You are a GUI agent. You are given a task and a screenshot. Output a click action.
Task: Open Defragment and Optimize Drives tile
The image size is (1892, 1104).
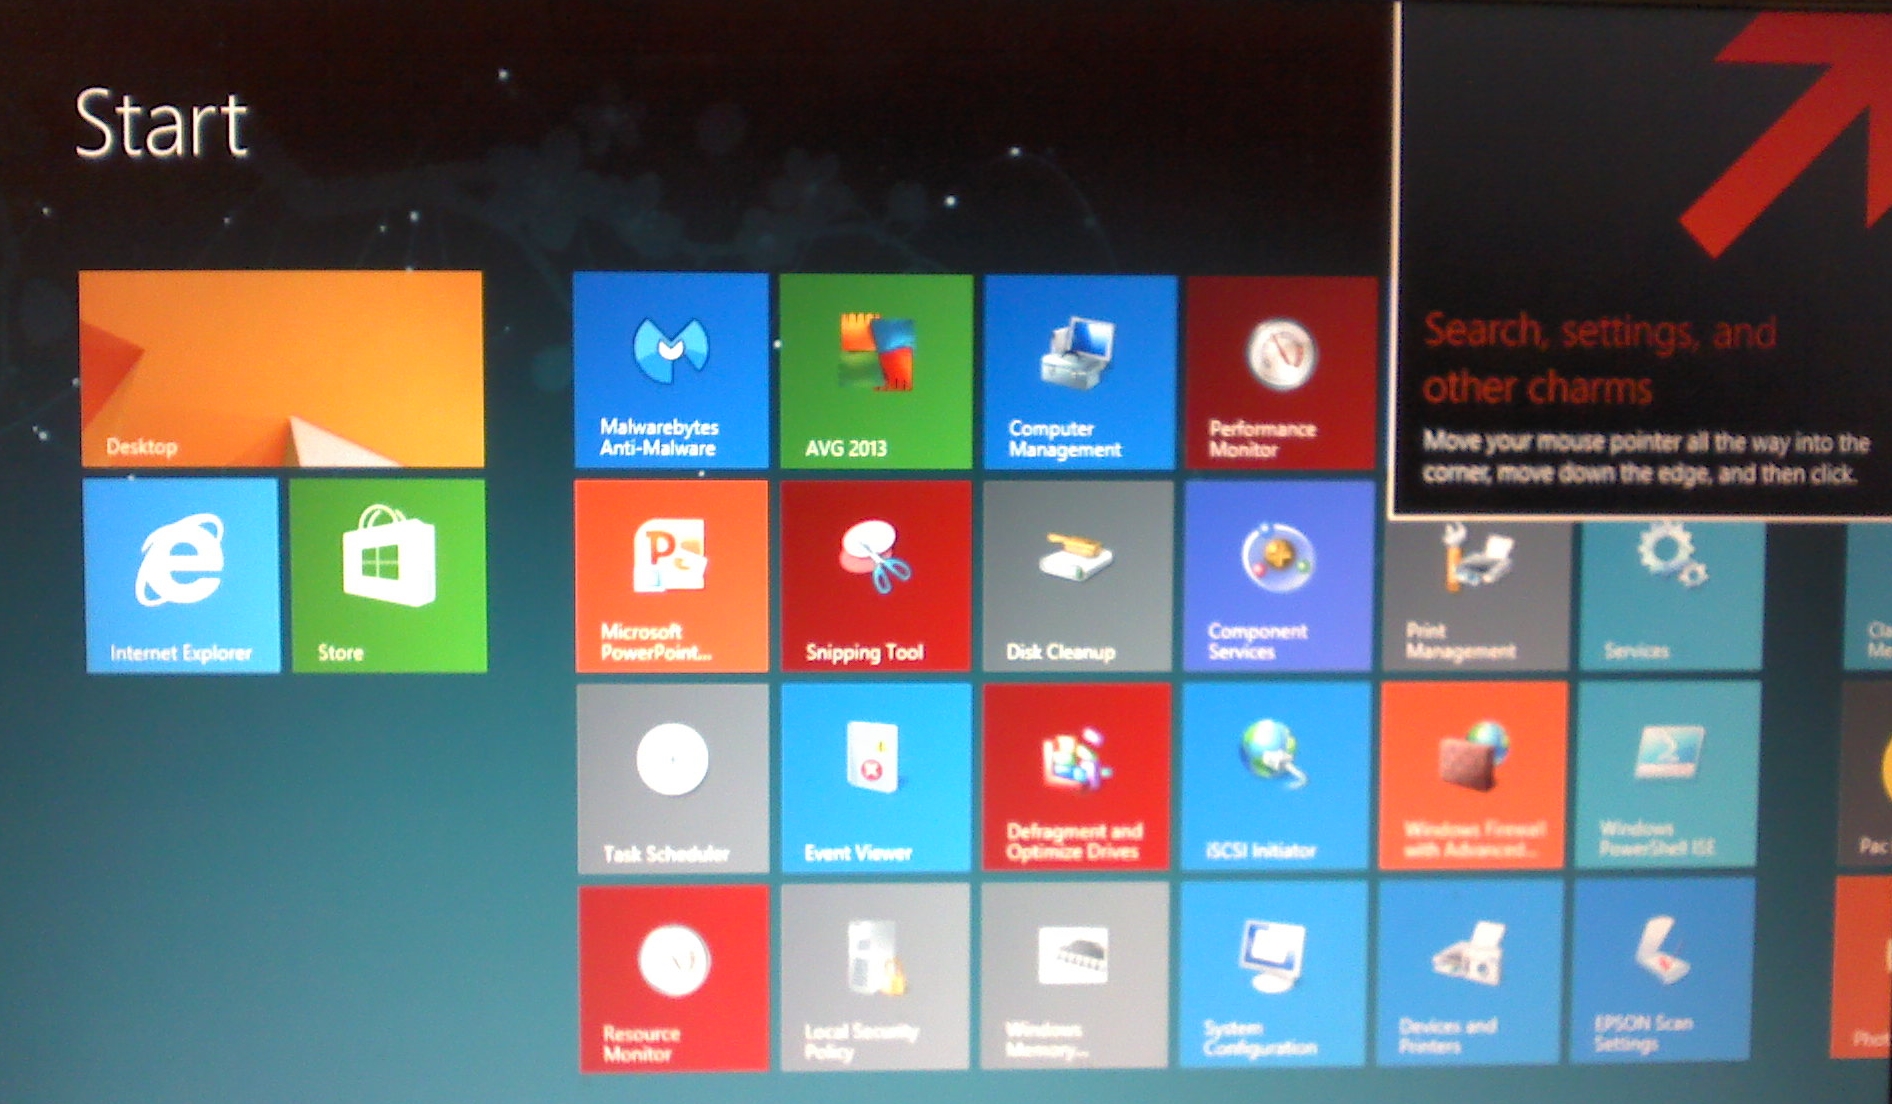pyautogui.click(x=1077, y=777)
